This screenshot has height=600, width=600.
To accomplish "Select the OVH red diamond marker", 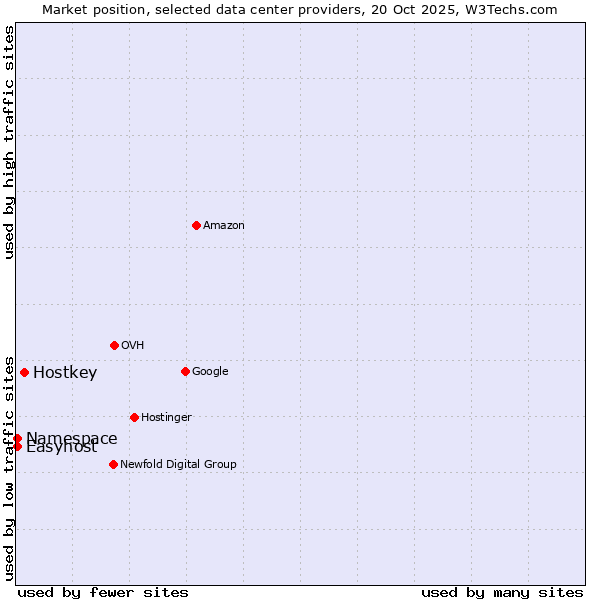I will (x=114, y=345).
